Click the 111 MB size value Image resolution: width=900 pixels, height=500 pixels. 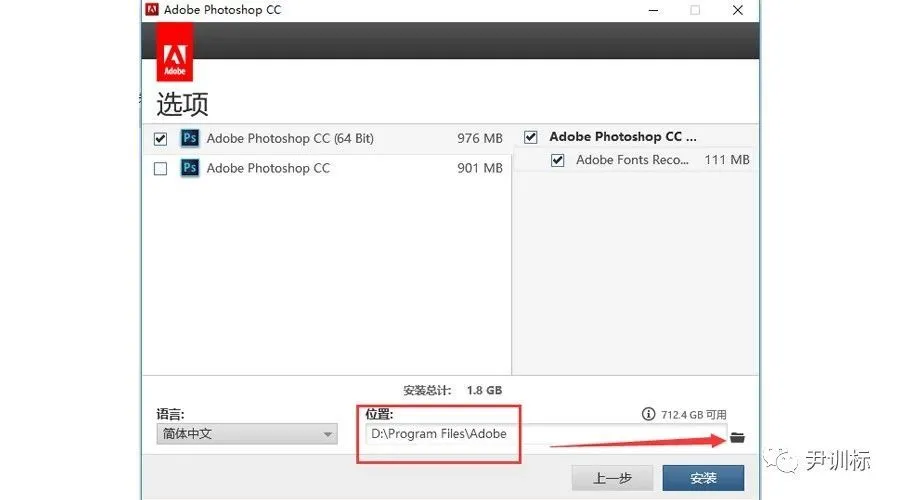[727, 160]
